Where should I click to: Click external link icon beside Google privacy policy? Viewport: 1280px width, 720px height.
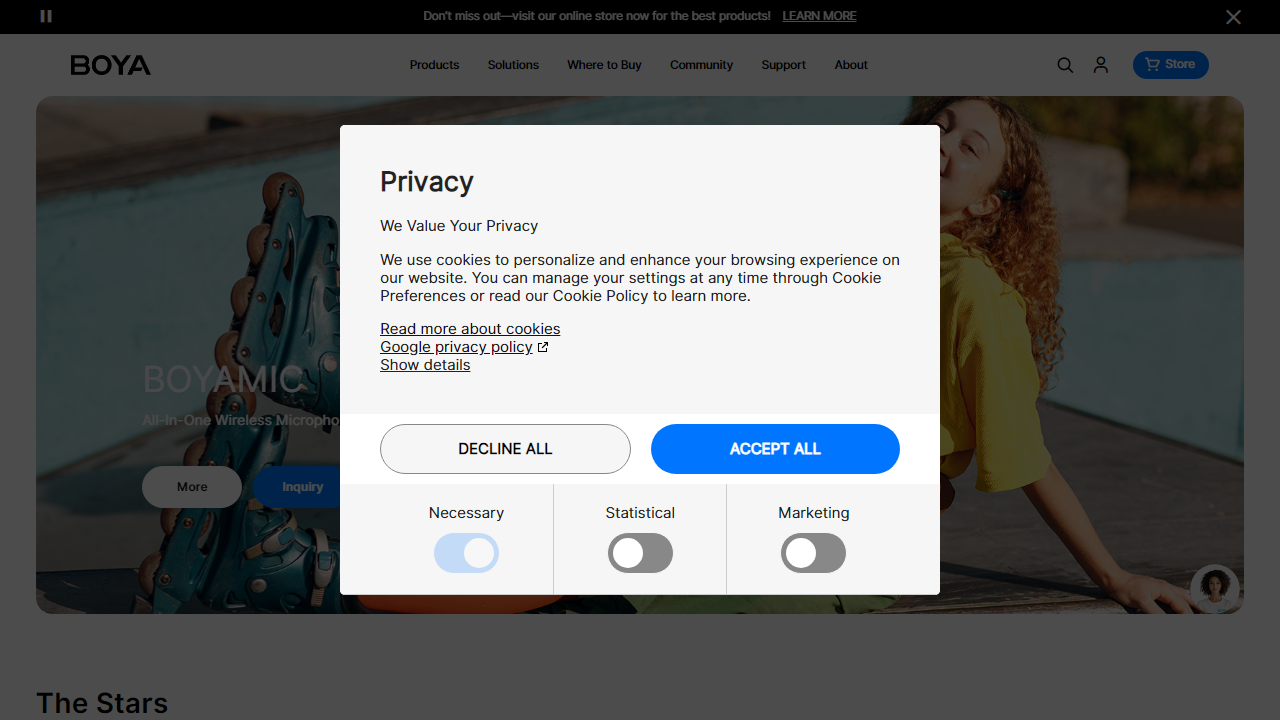tap(543, 347)
